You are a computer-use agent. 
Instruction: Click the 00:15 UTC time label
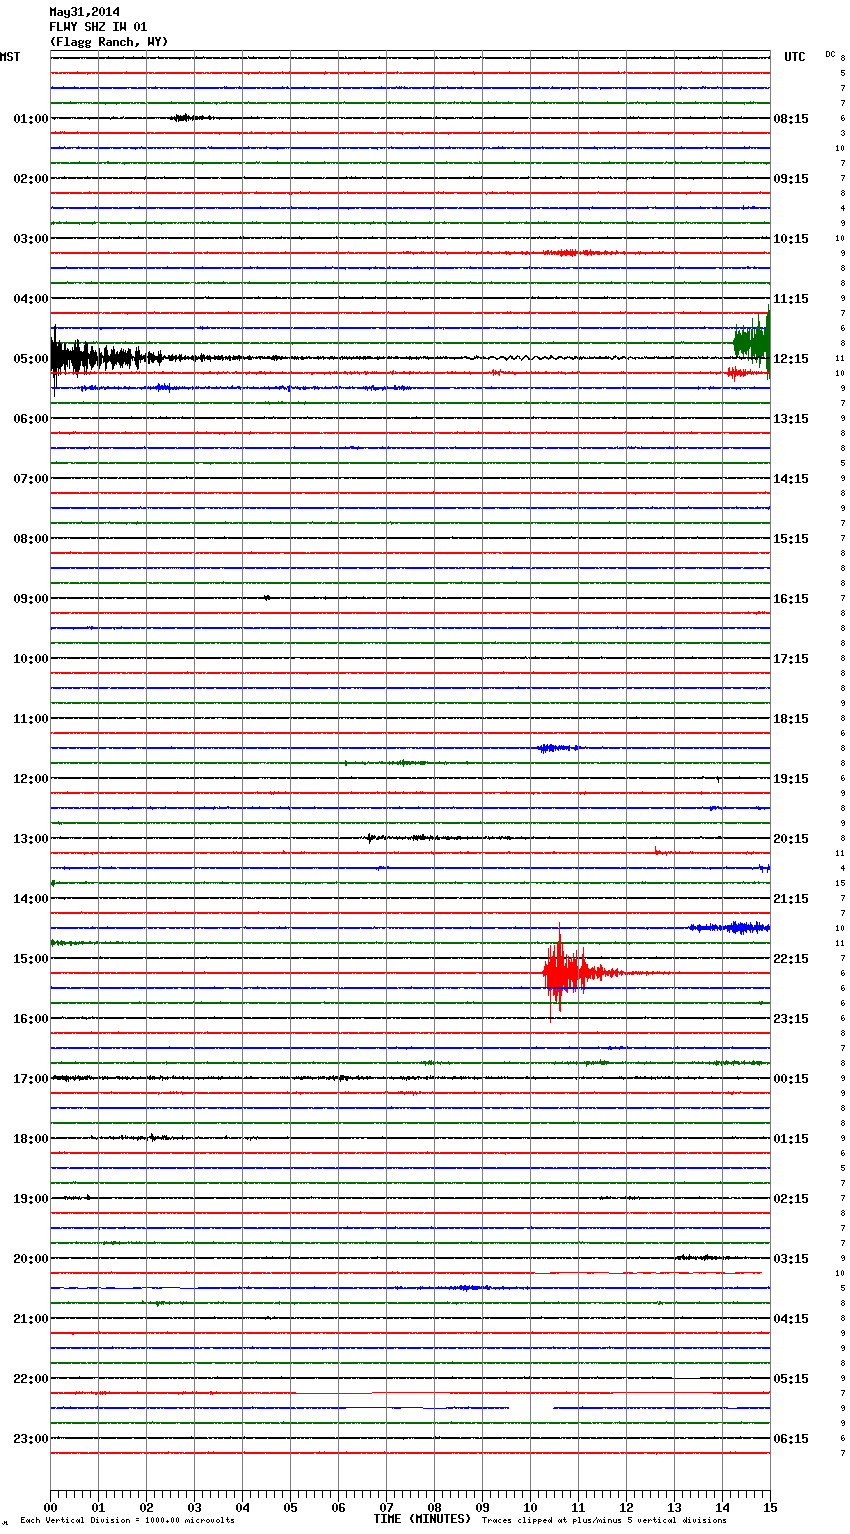[791, 1079]
